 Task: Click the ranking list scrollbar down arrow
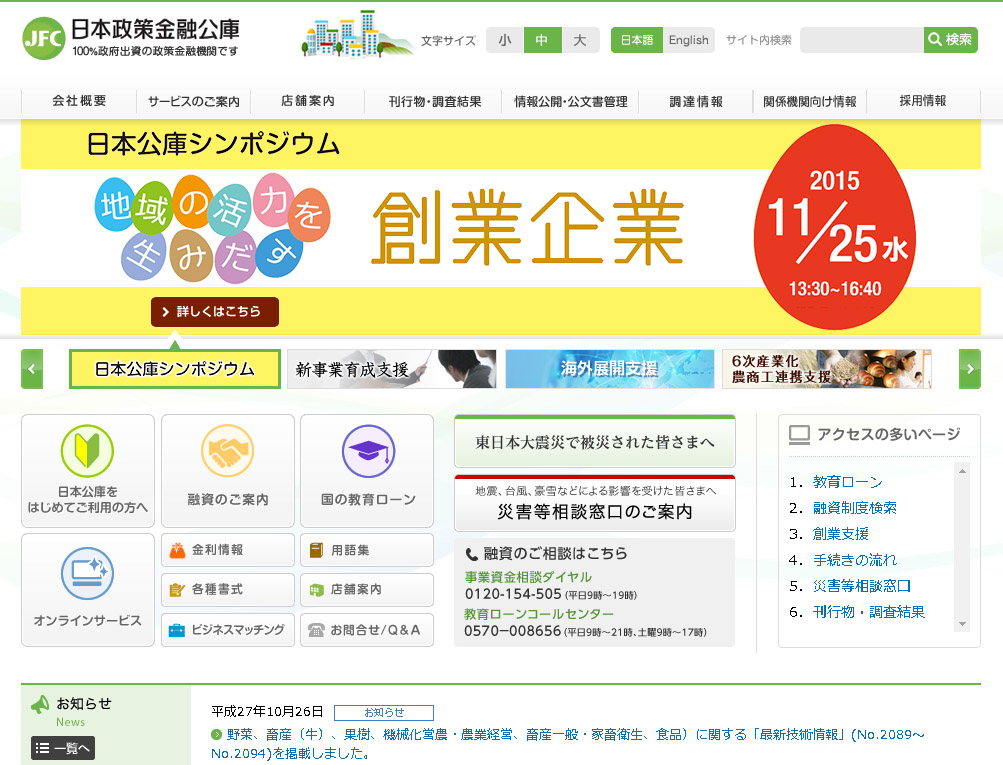click(x=962, y=624)
